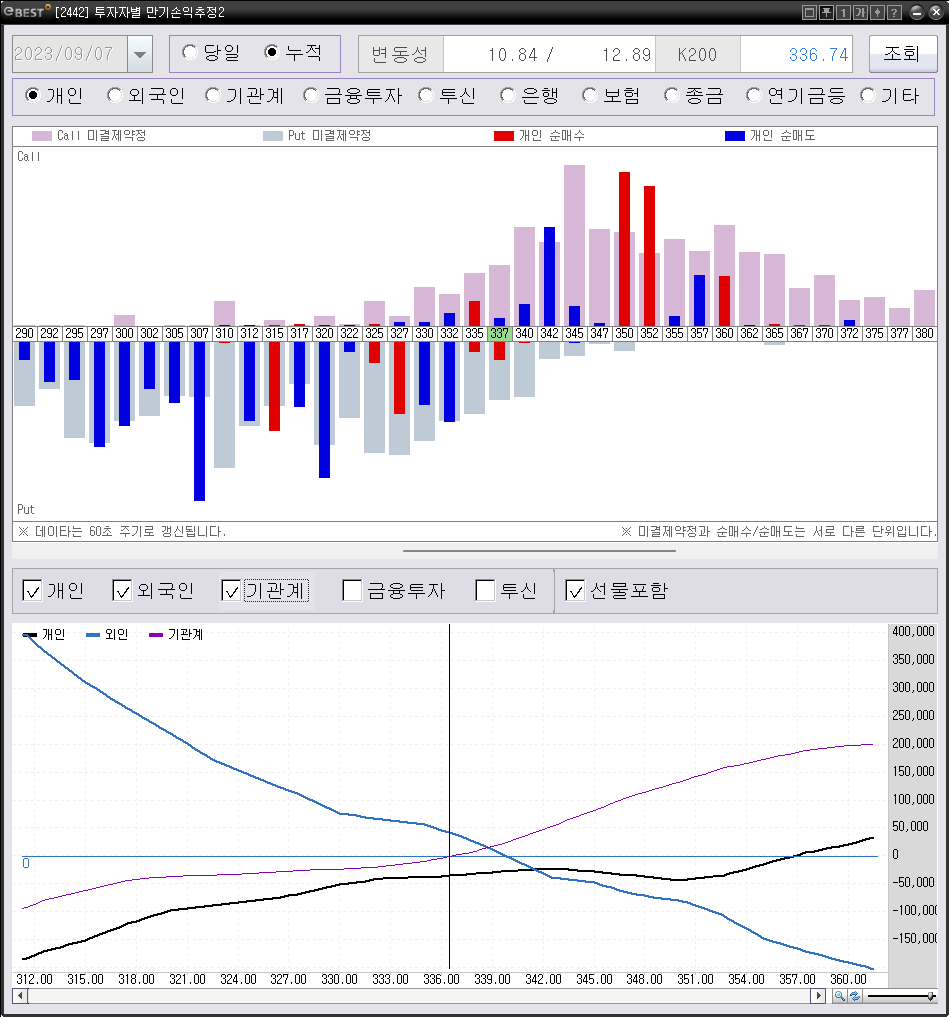Image resolution: width=949 pixels, height=1017 pixels.
Task: Click the '가' font icon in title bar
Action: 860,12
